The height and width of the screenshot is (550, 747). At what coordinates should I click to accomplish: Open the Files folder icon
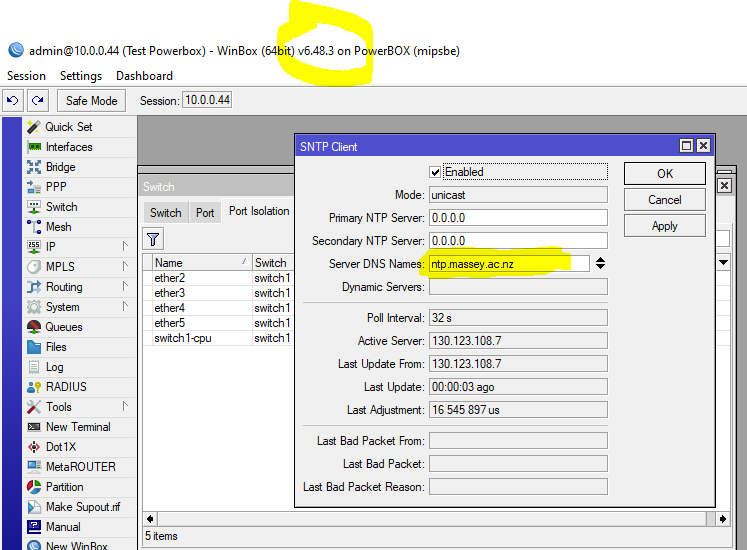pyautogui.click(x=34, y=347)
